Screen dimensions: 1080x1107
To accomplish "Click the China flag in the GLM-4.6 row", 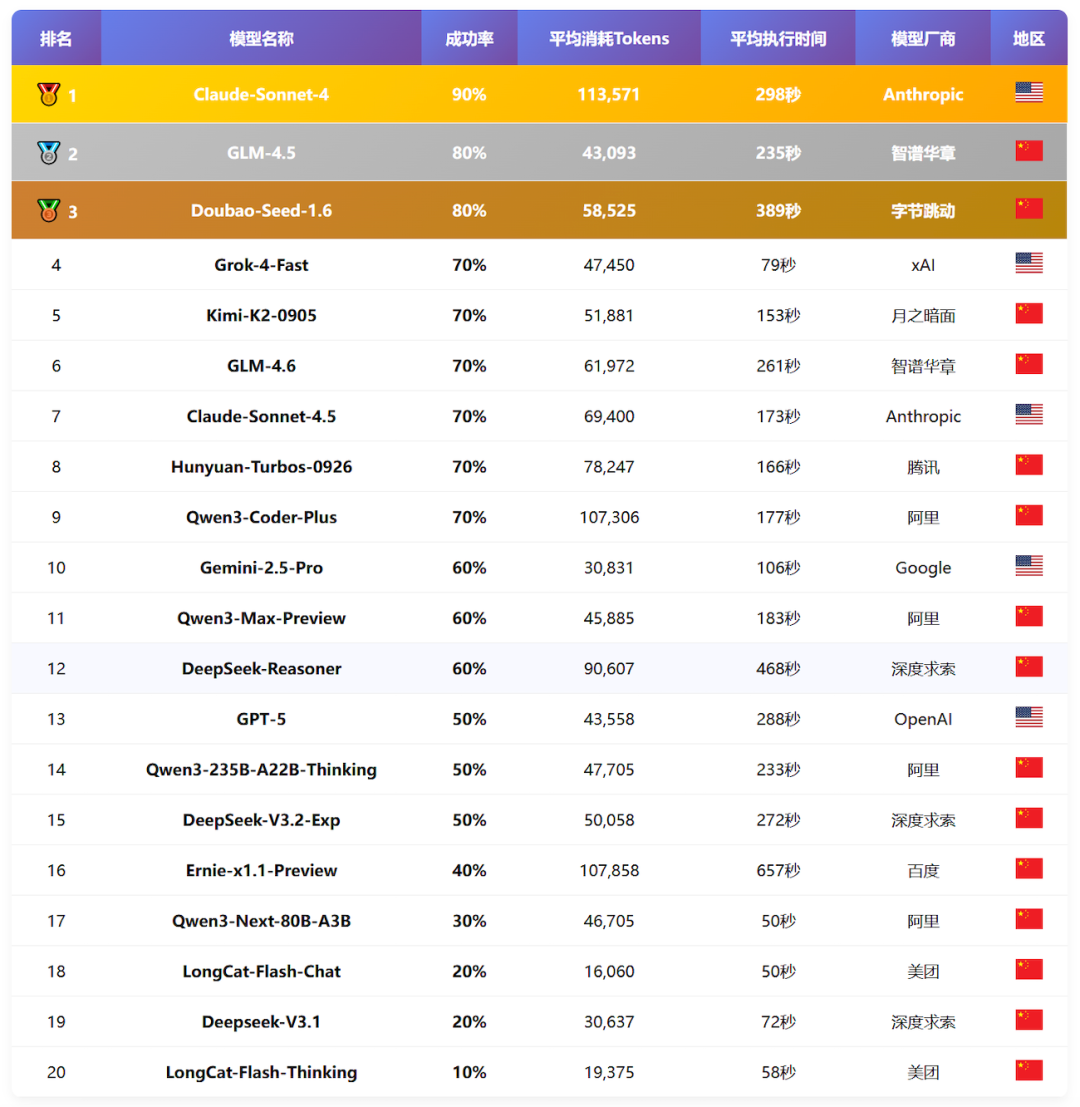I will (x=1028, y=364).
